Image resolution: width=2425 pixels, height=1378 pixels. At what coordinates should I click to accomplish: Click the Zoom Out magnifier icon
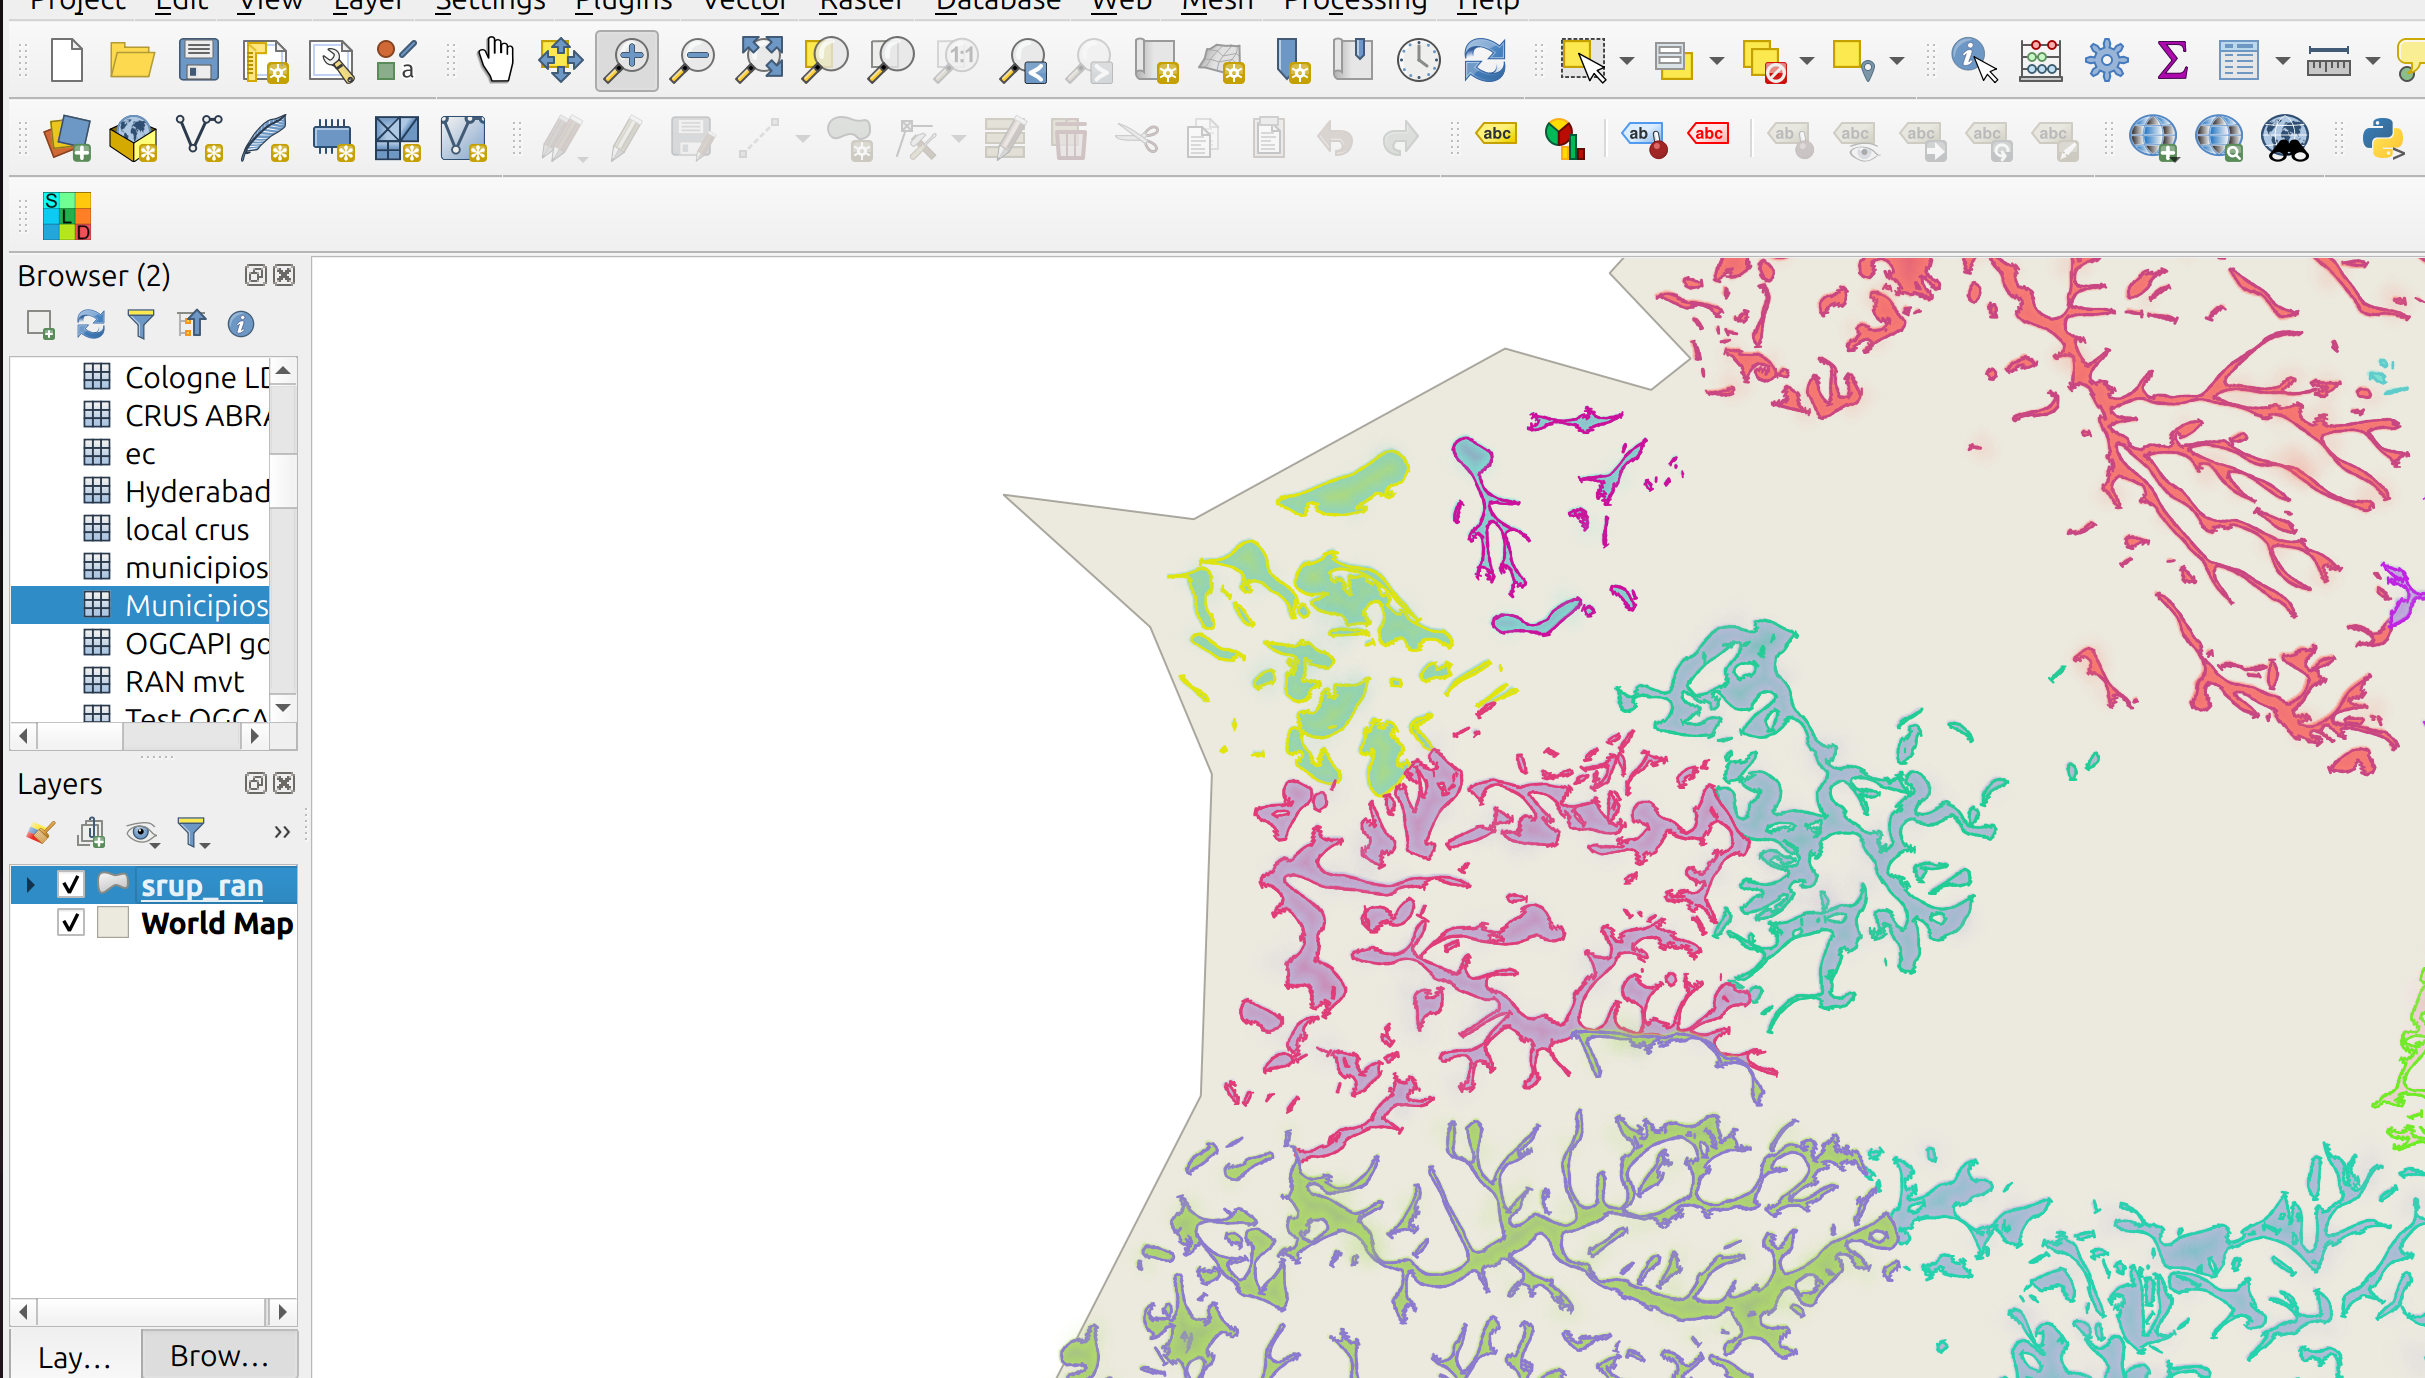pyautogui.click(x=692, y=61)
